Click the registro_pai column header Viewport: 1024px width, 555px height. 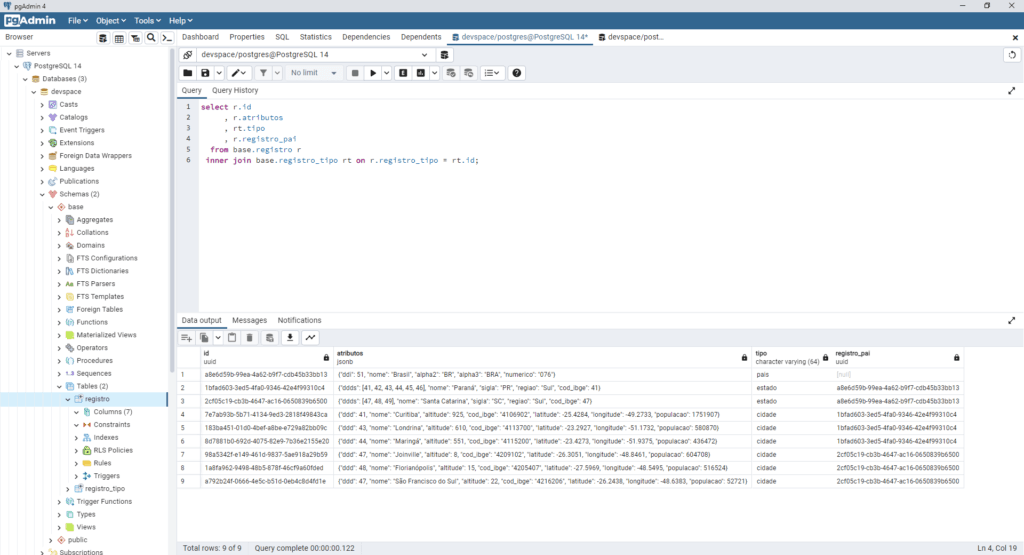tap(897, 357)
